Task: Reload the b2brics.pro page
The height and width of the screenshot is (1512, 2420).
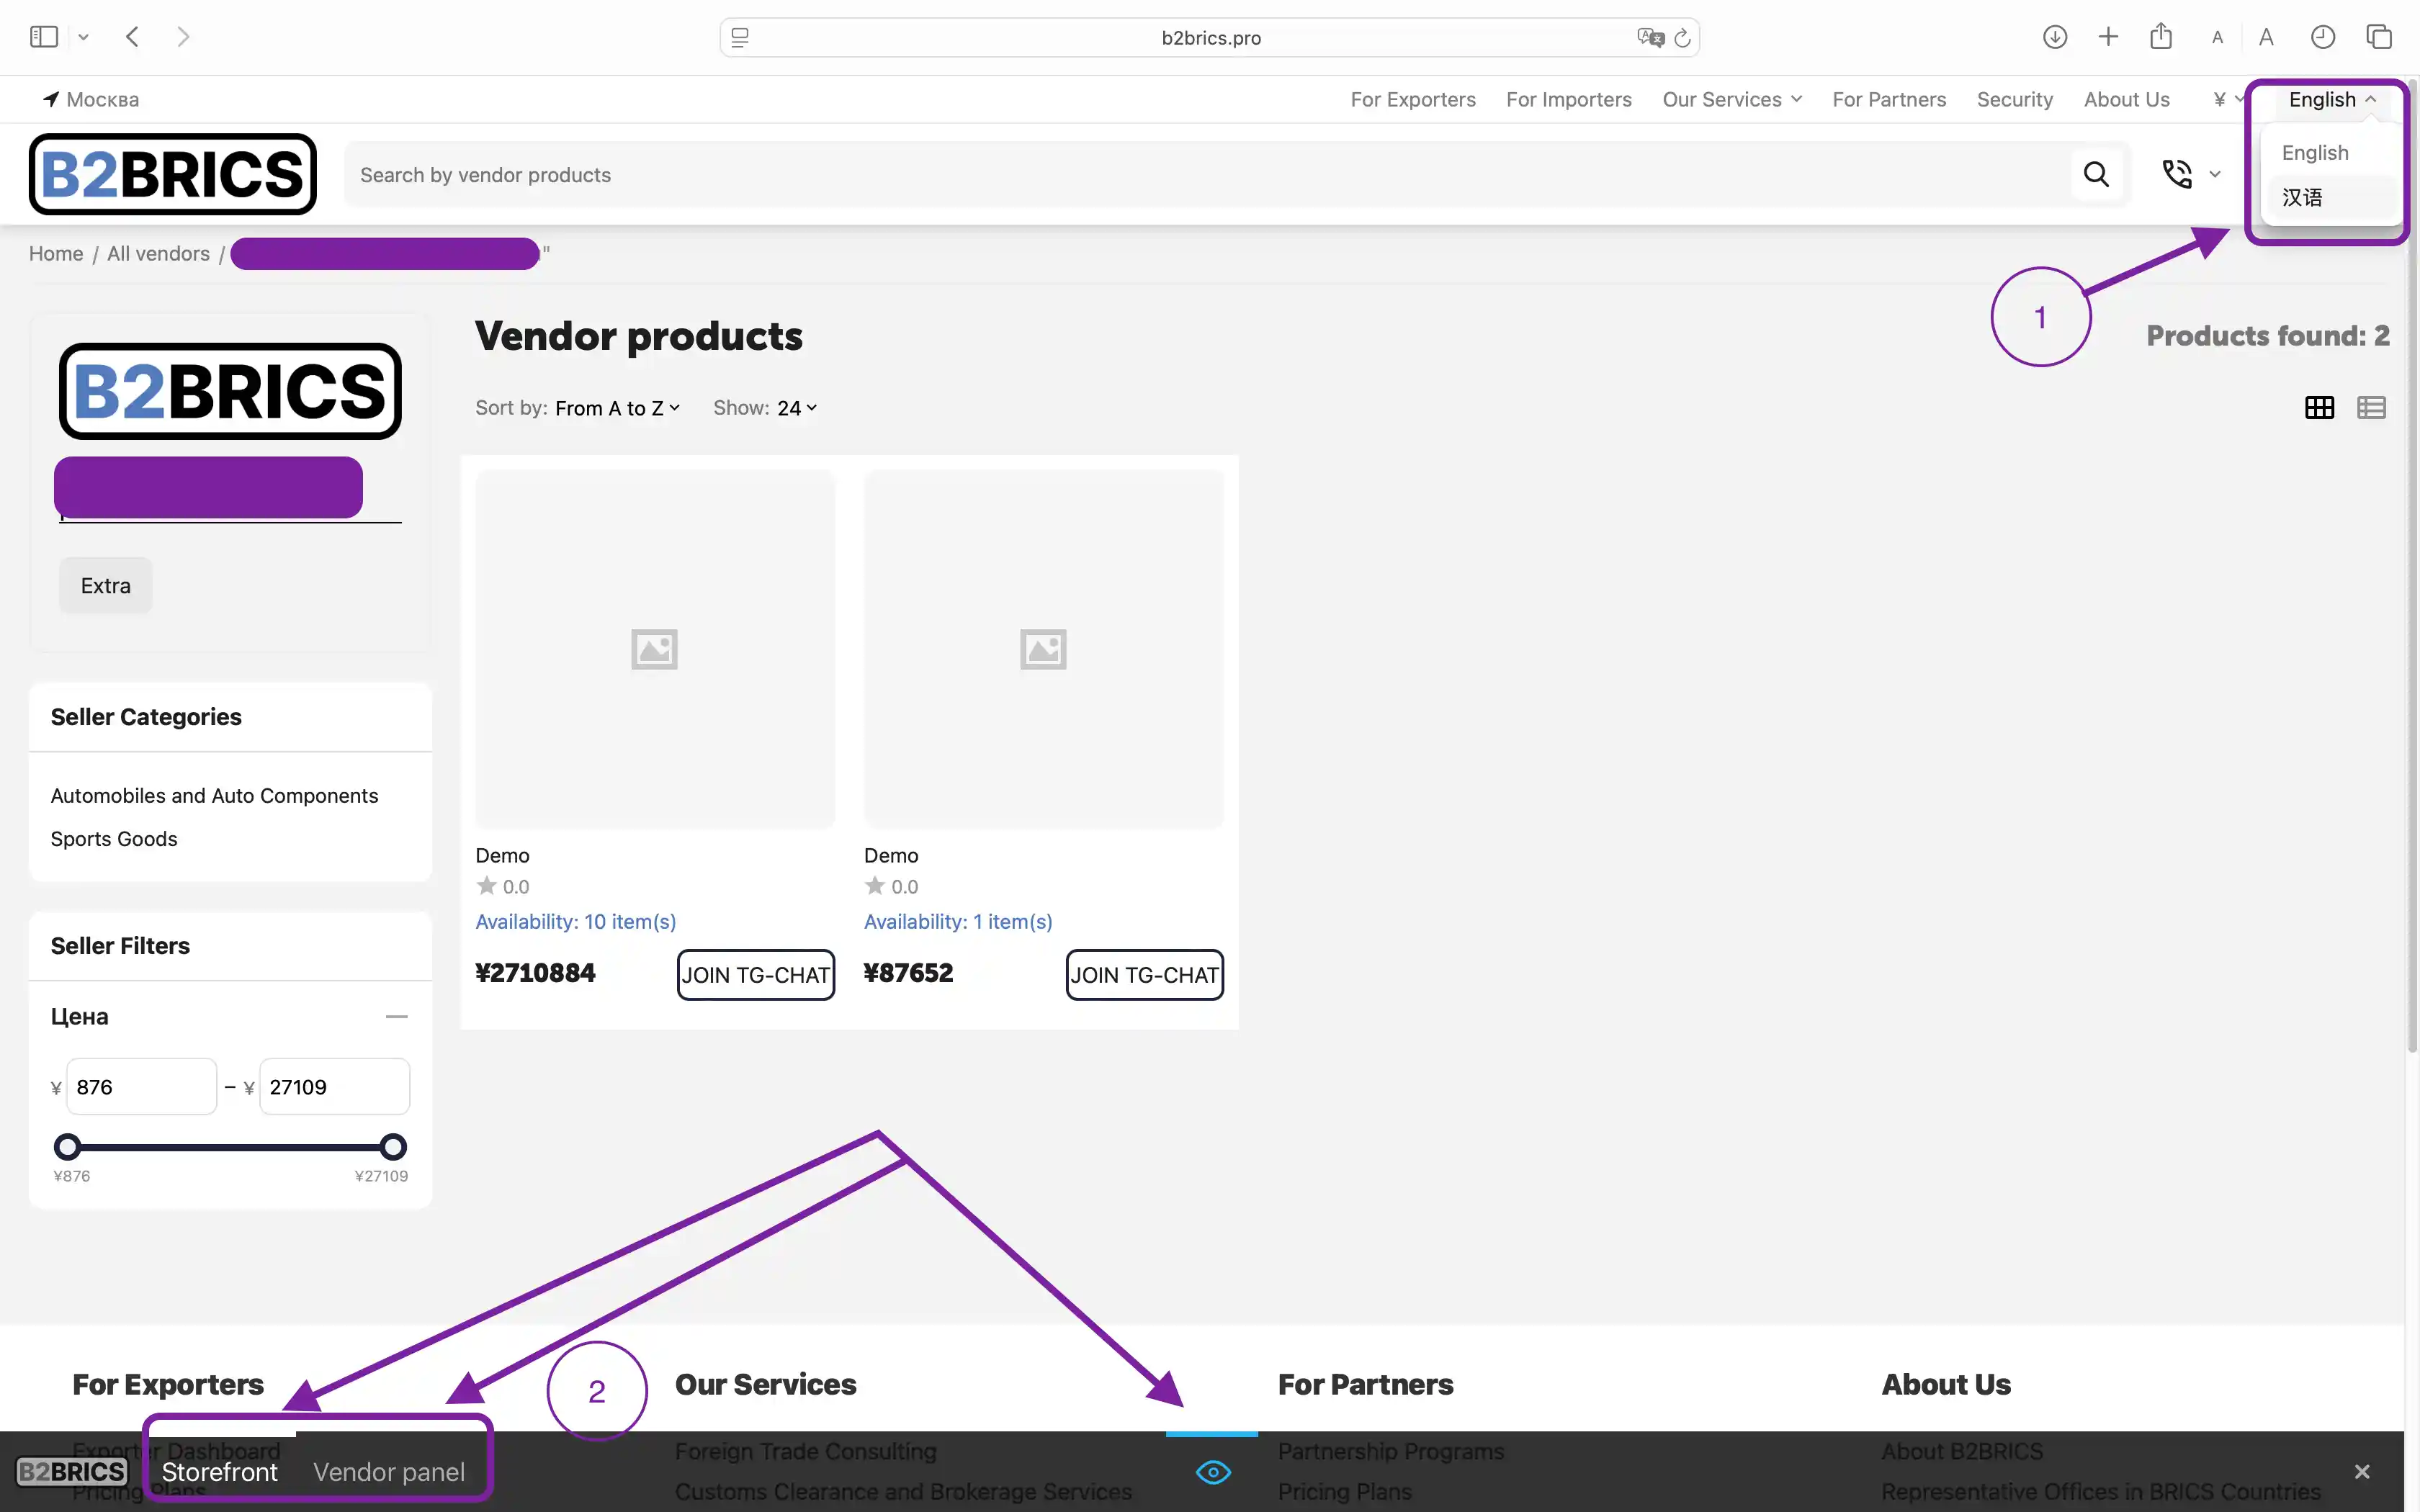Action: 1682,38
